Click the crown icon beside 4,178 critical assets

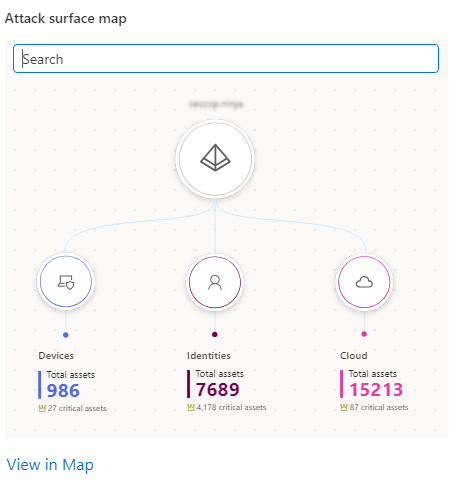click(191, 407)
